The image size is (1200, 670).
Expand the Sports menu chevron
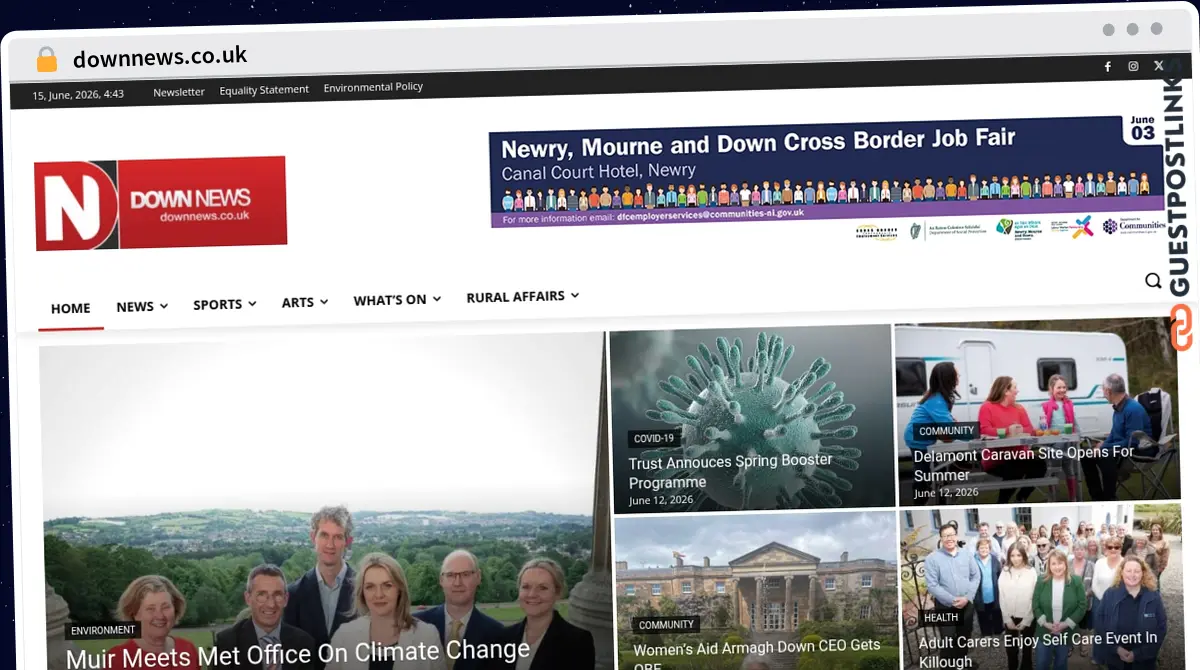(x=252, y=304)
